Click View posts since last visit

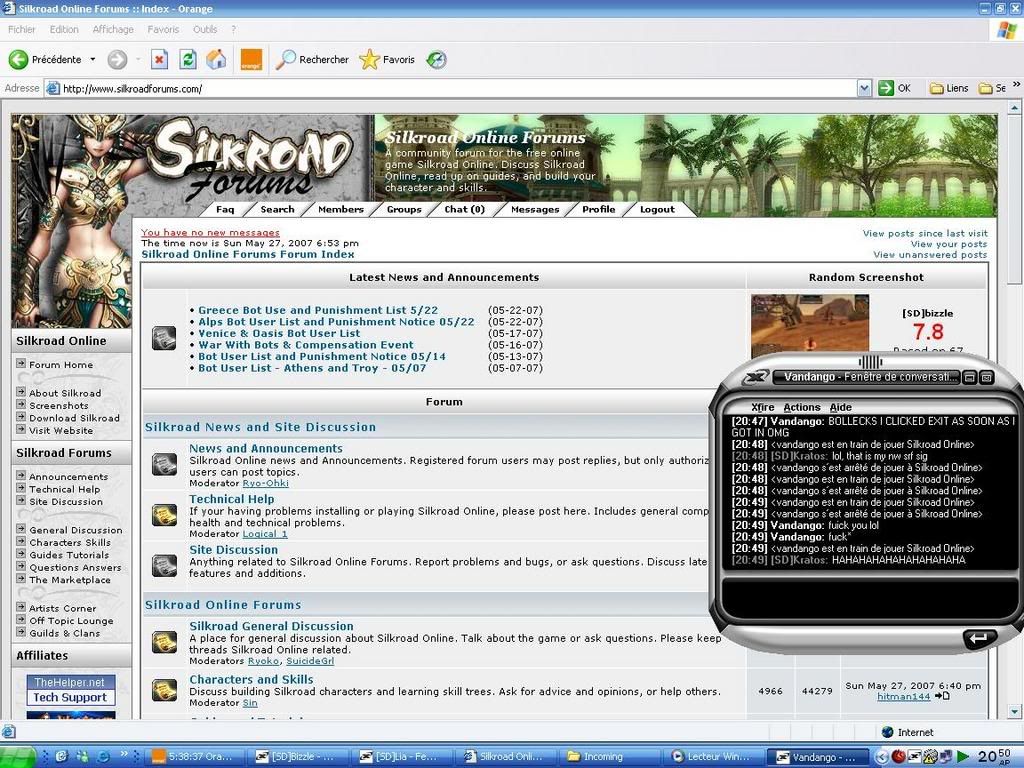[924, 233]
